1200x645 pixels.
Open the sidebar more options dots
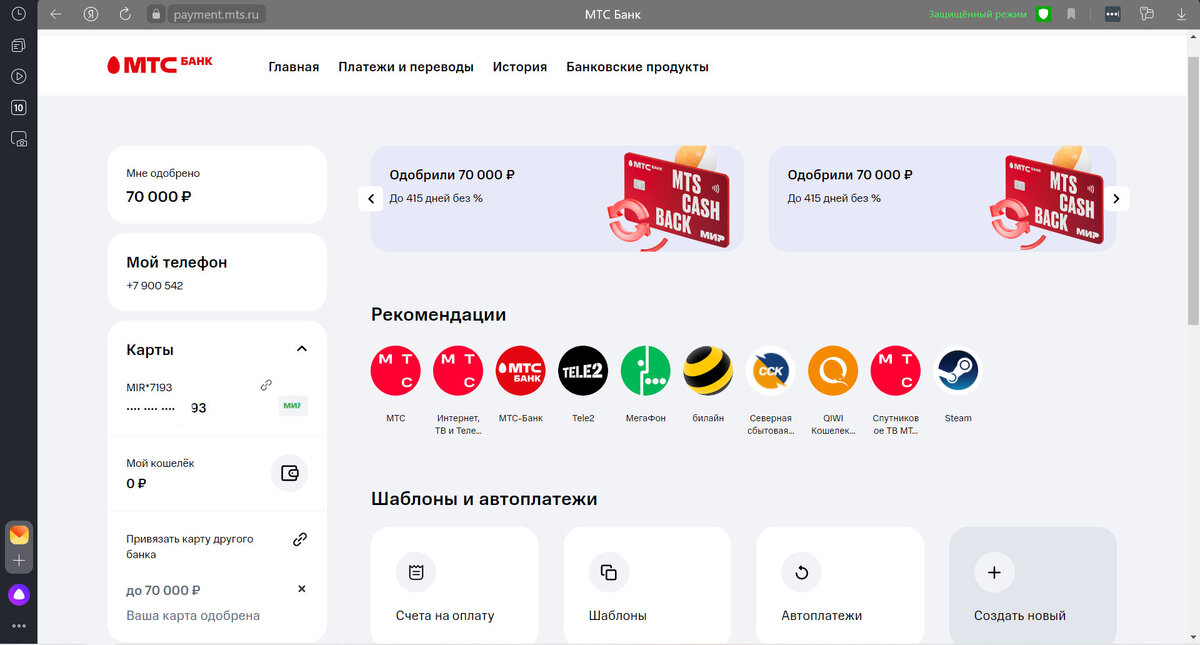[x=19, y=626]
